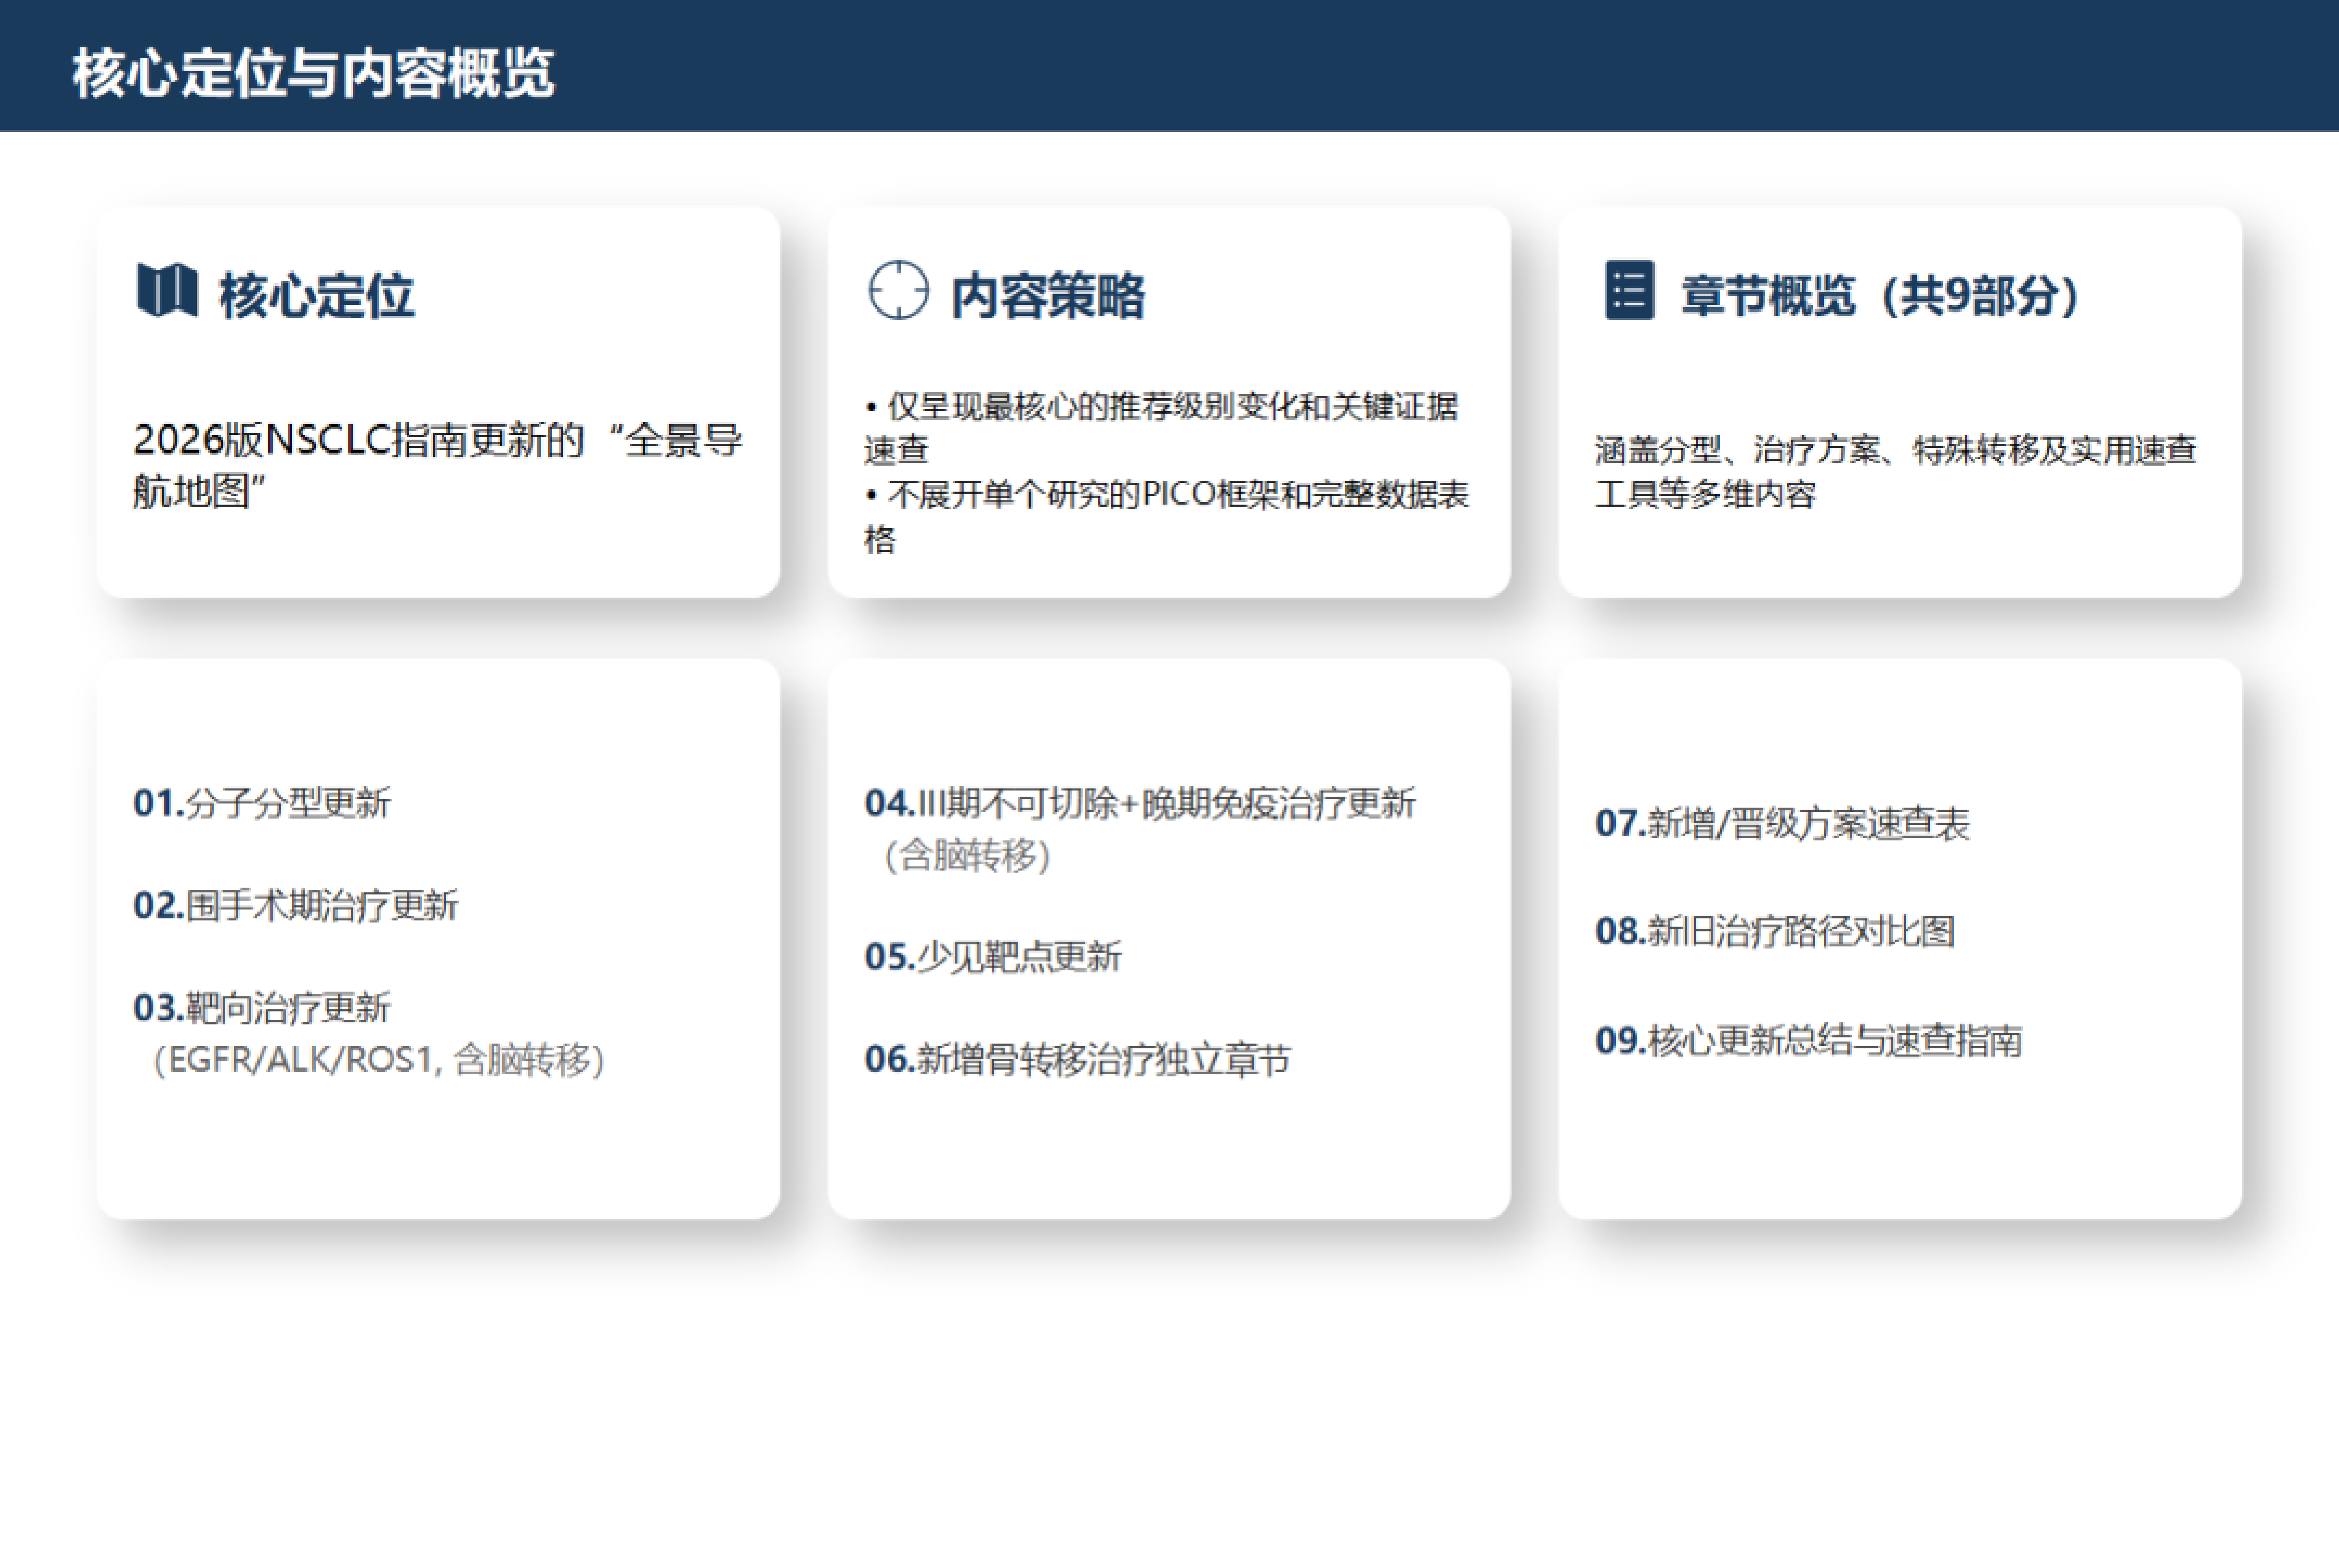The image size is (2339, 1568).
Task: Select the slide title 核心定位与内容概览
Action: point(313,73)
